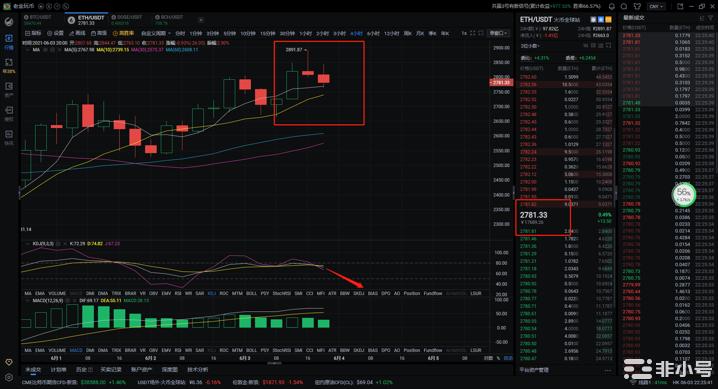Click the diamond icon at sidebar bottom
The width and height of the screenshot is (718, 389).
tap(9, 362)
